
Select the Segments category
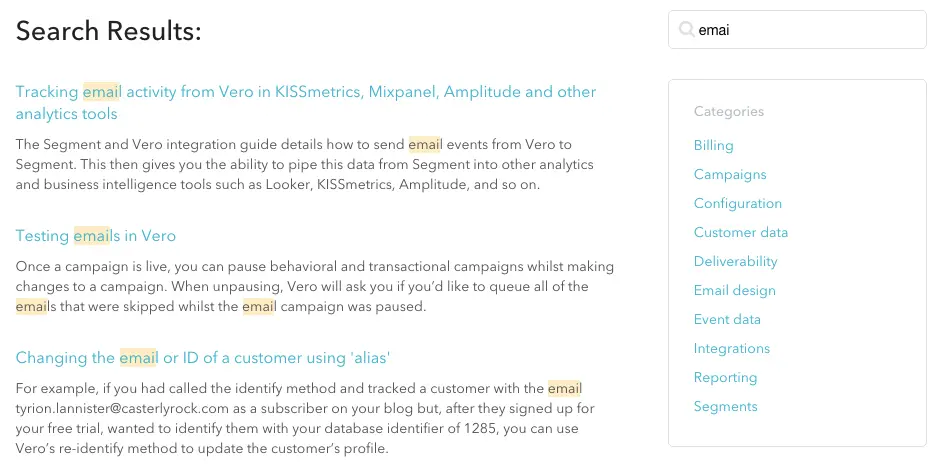pos(725,406)
